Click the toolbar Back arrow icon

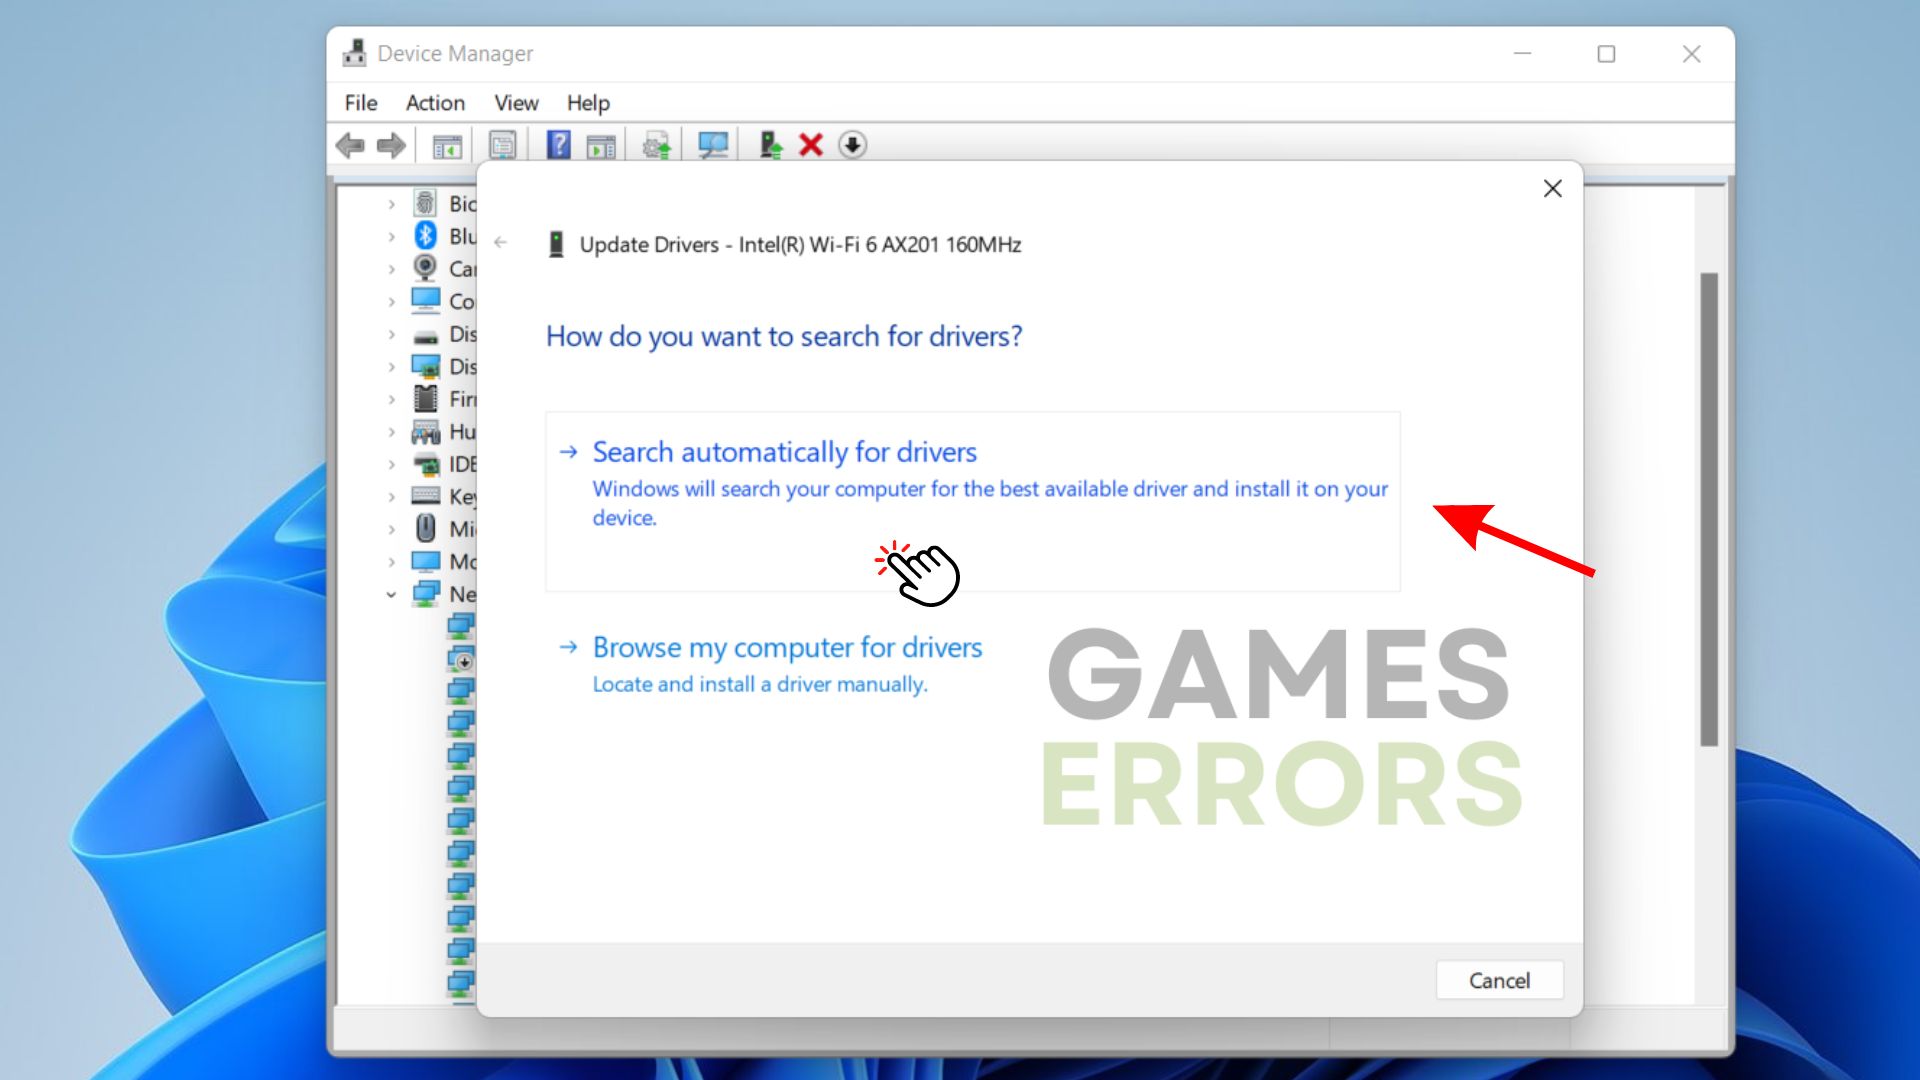click(x=350, y=146)
